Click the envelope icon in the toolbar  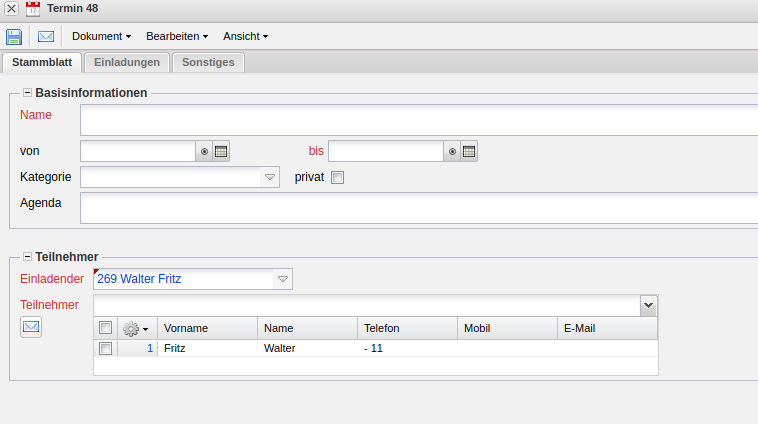point(46,37)
